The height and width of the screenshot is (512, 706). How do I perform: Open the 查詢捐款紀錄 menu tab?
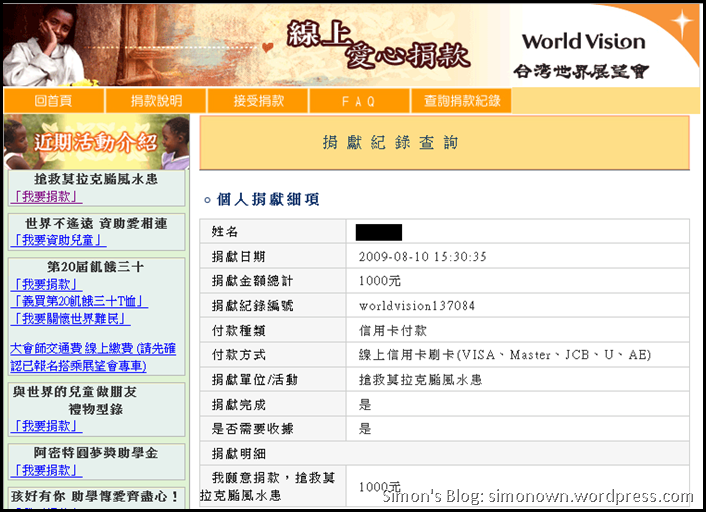point(462,100)
